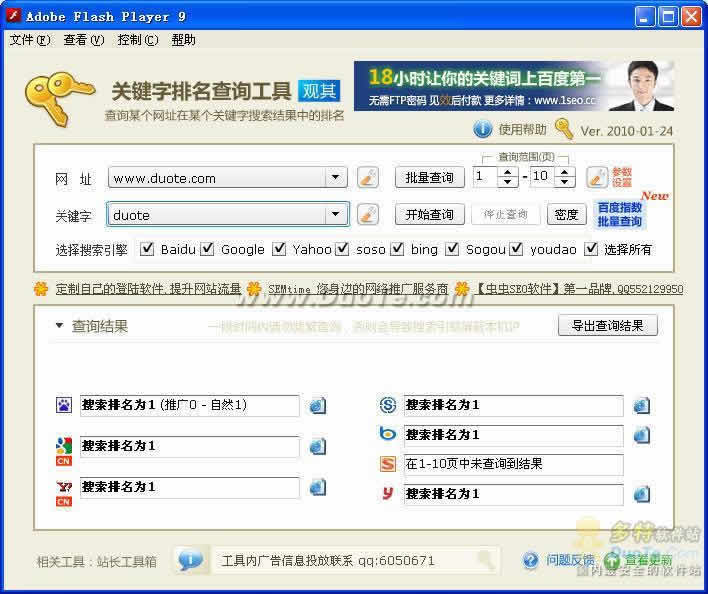Image resolution: width=708 pixels, height=594 pixels.
Task: Collapse the 查询结果 results section
Action: (59, 325)
